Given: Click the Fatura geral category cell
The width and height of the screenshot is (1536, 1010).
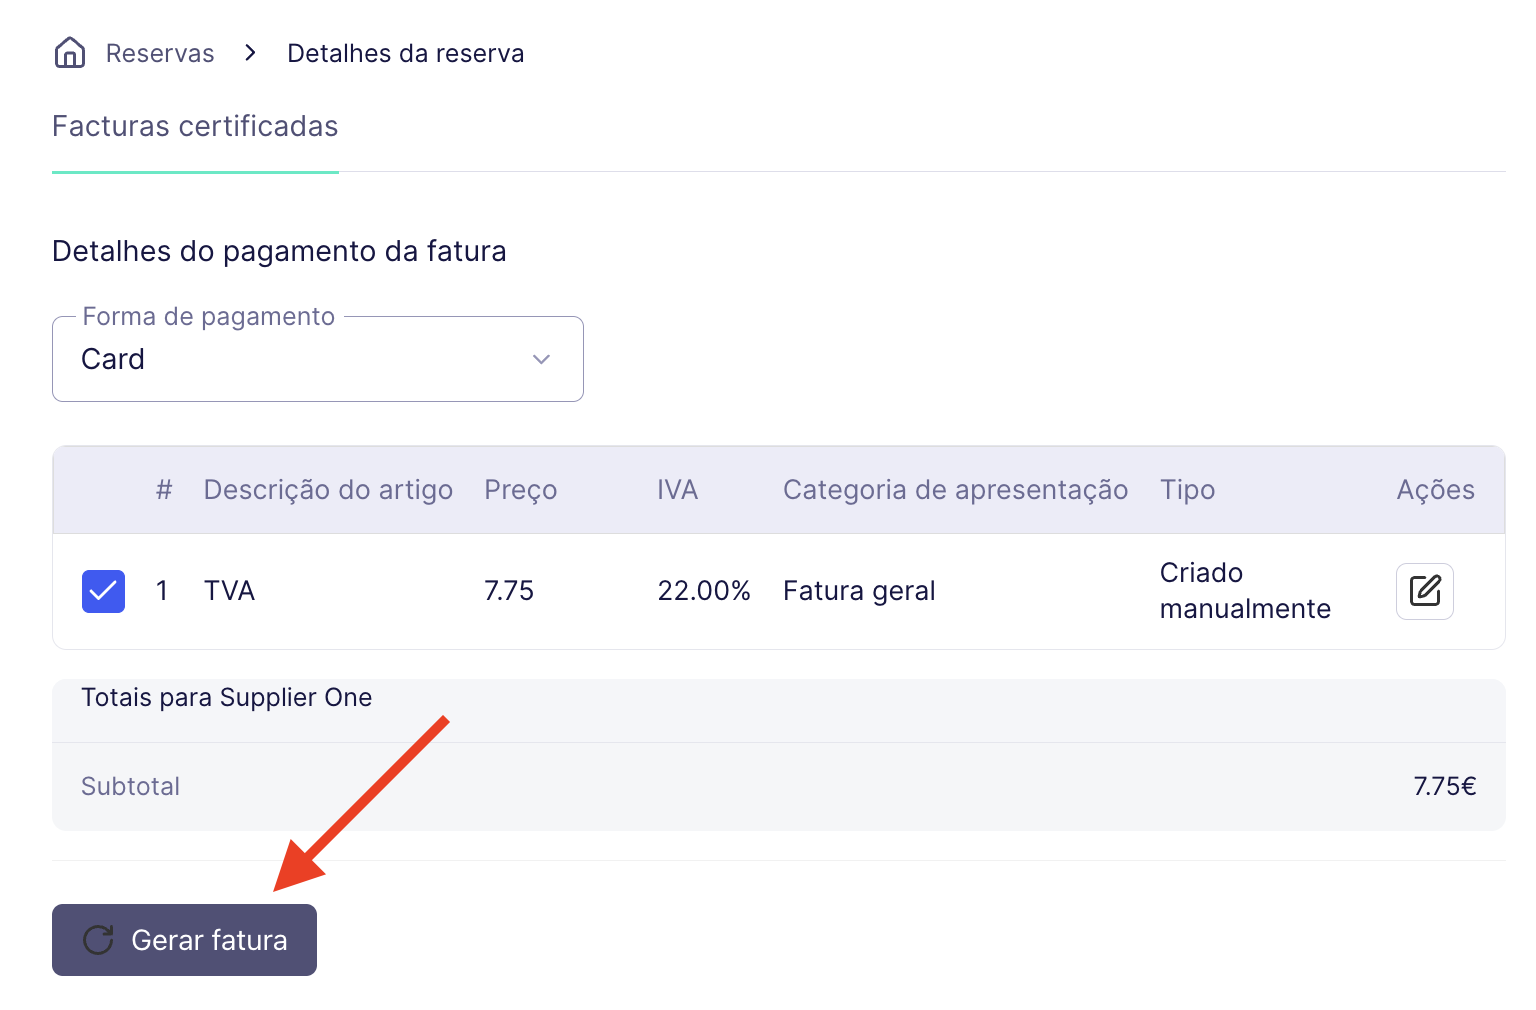Looking at the screenshot, I should (x=859, y=591).
